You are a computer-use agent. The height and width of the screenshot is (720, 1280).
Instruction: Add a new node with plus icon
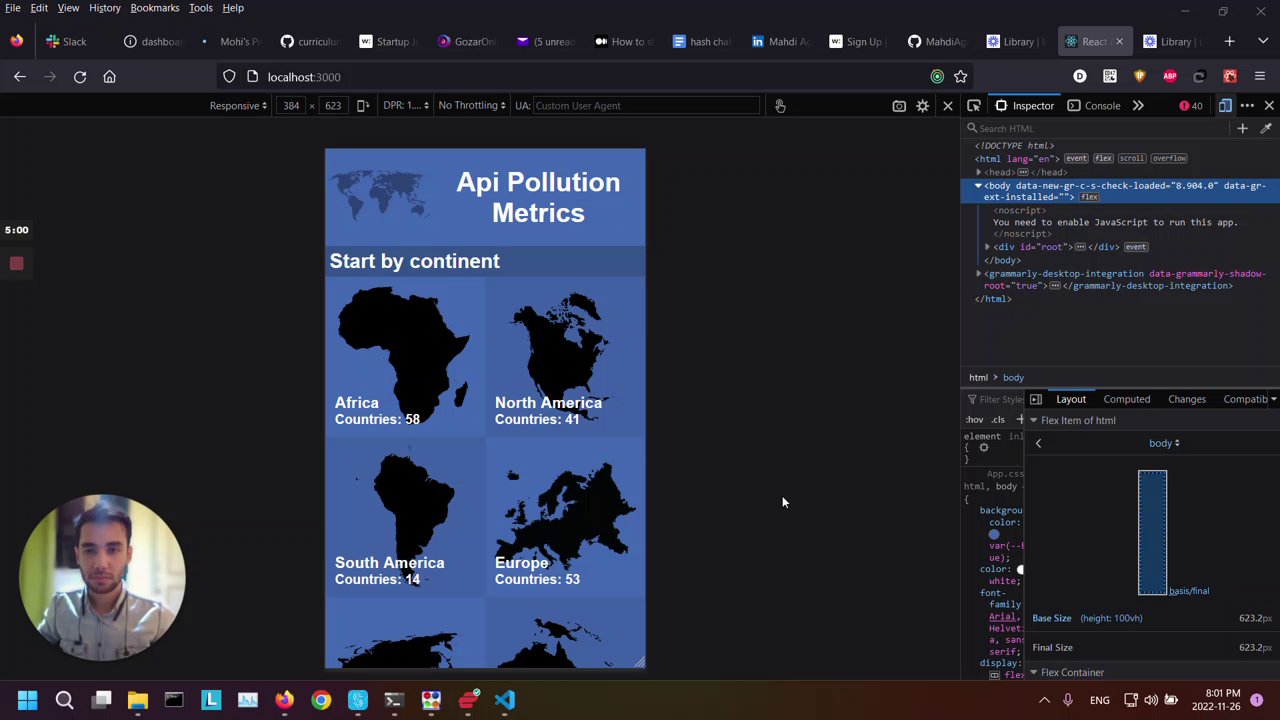1242,128
